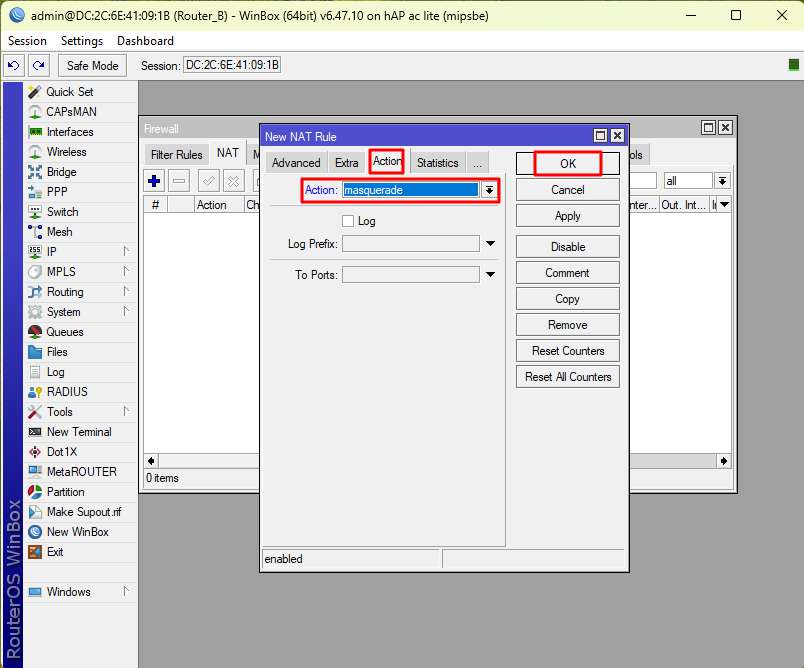Click the Firewall horizontal scrollbar
Image resolution: width=804 pixels, height=668 pixels.
tap(436, 461)
